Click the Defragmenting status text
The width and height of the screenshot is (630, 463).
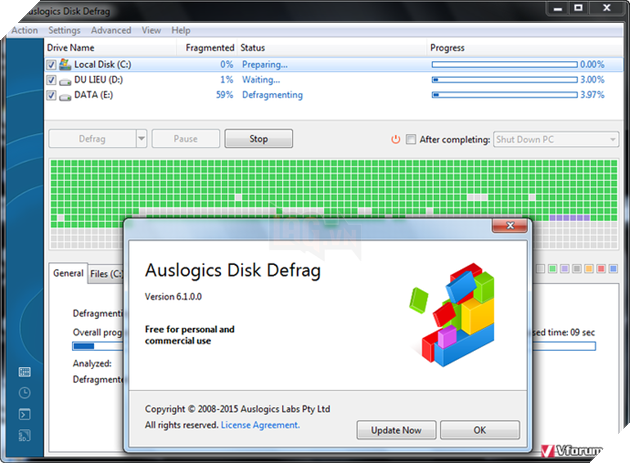click(x=272, y=95)
